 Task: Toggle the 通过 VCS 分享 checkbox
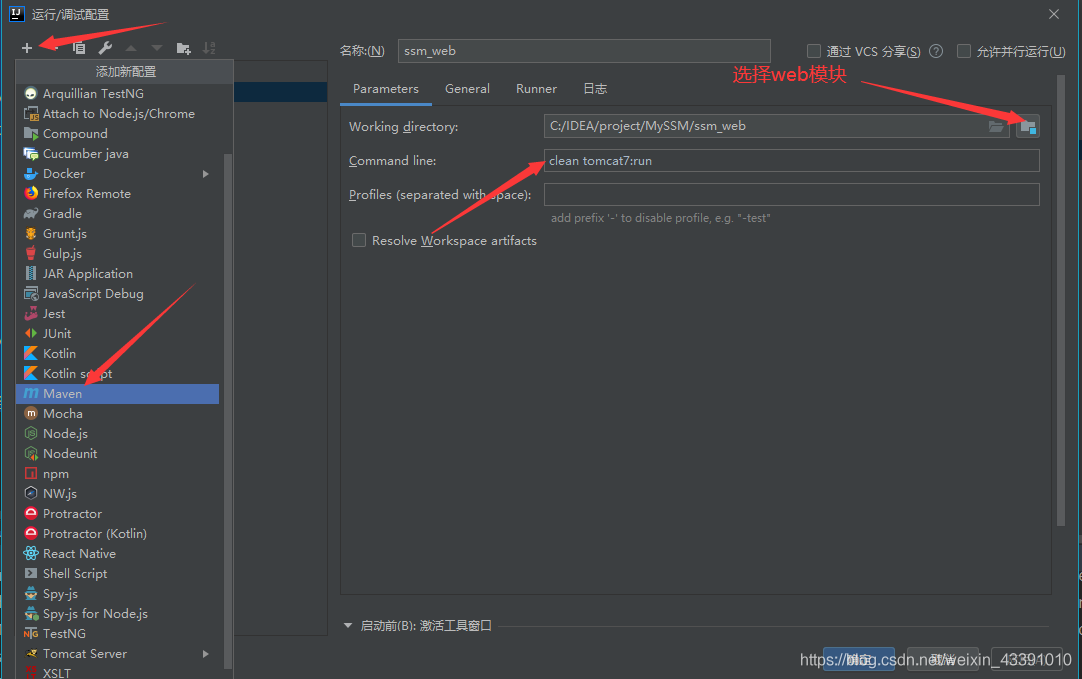pyautogui.click(x=814, y=51)
